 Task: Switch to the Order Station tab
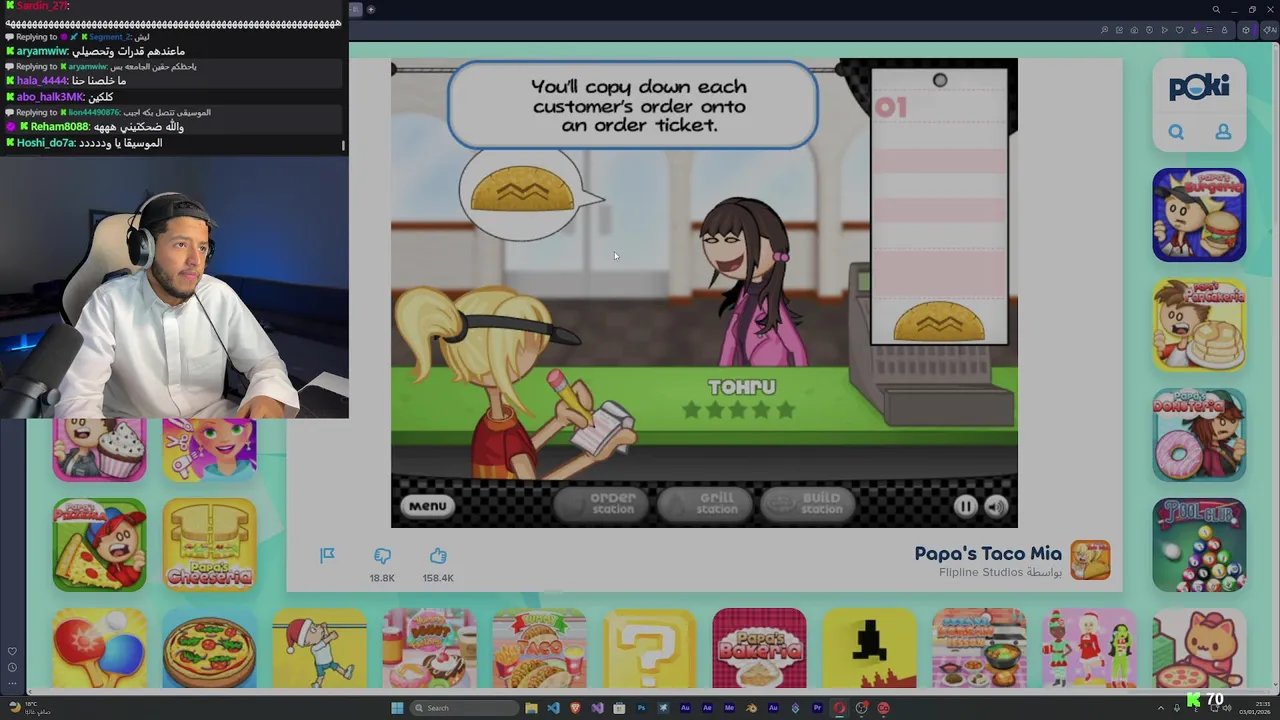(601, 504)
